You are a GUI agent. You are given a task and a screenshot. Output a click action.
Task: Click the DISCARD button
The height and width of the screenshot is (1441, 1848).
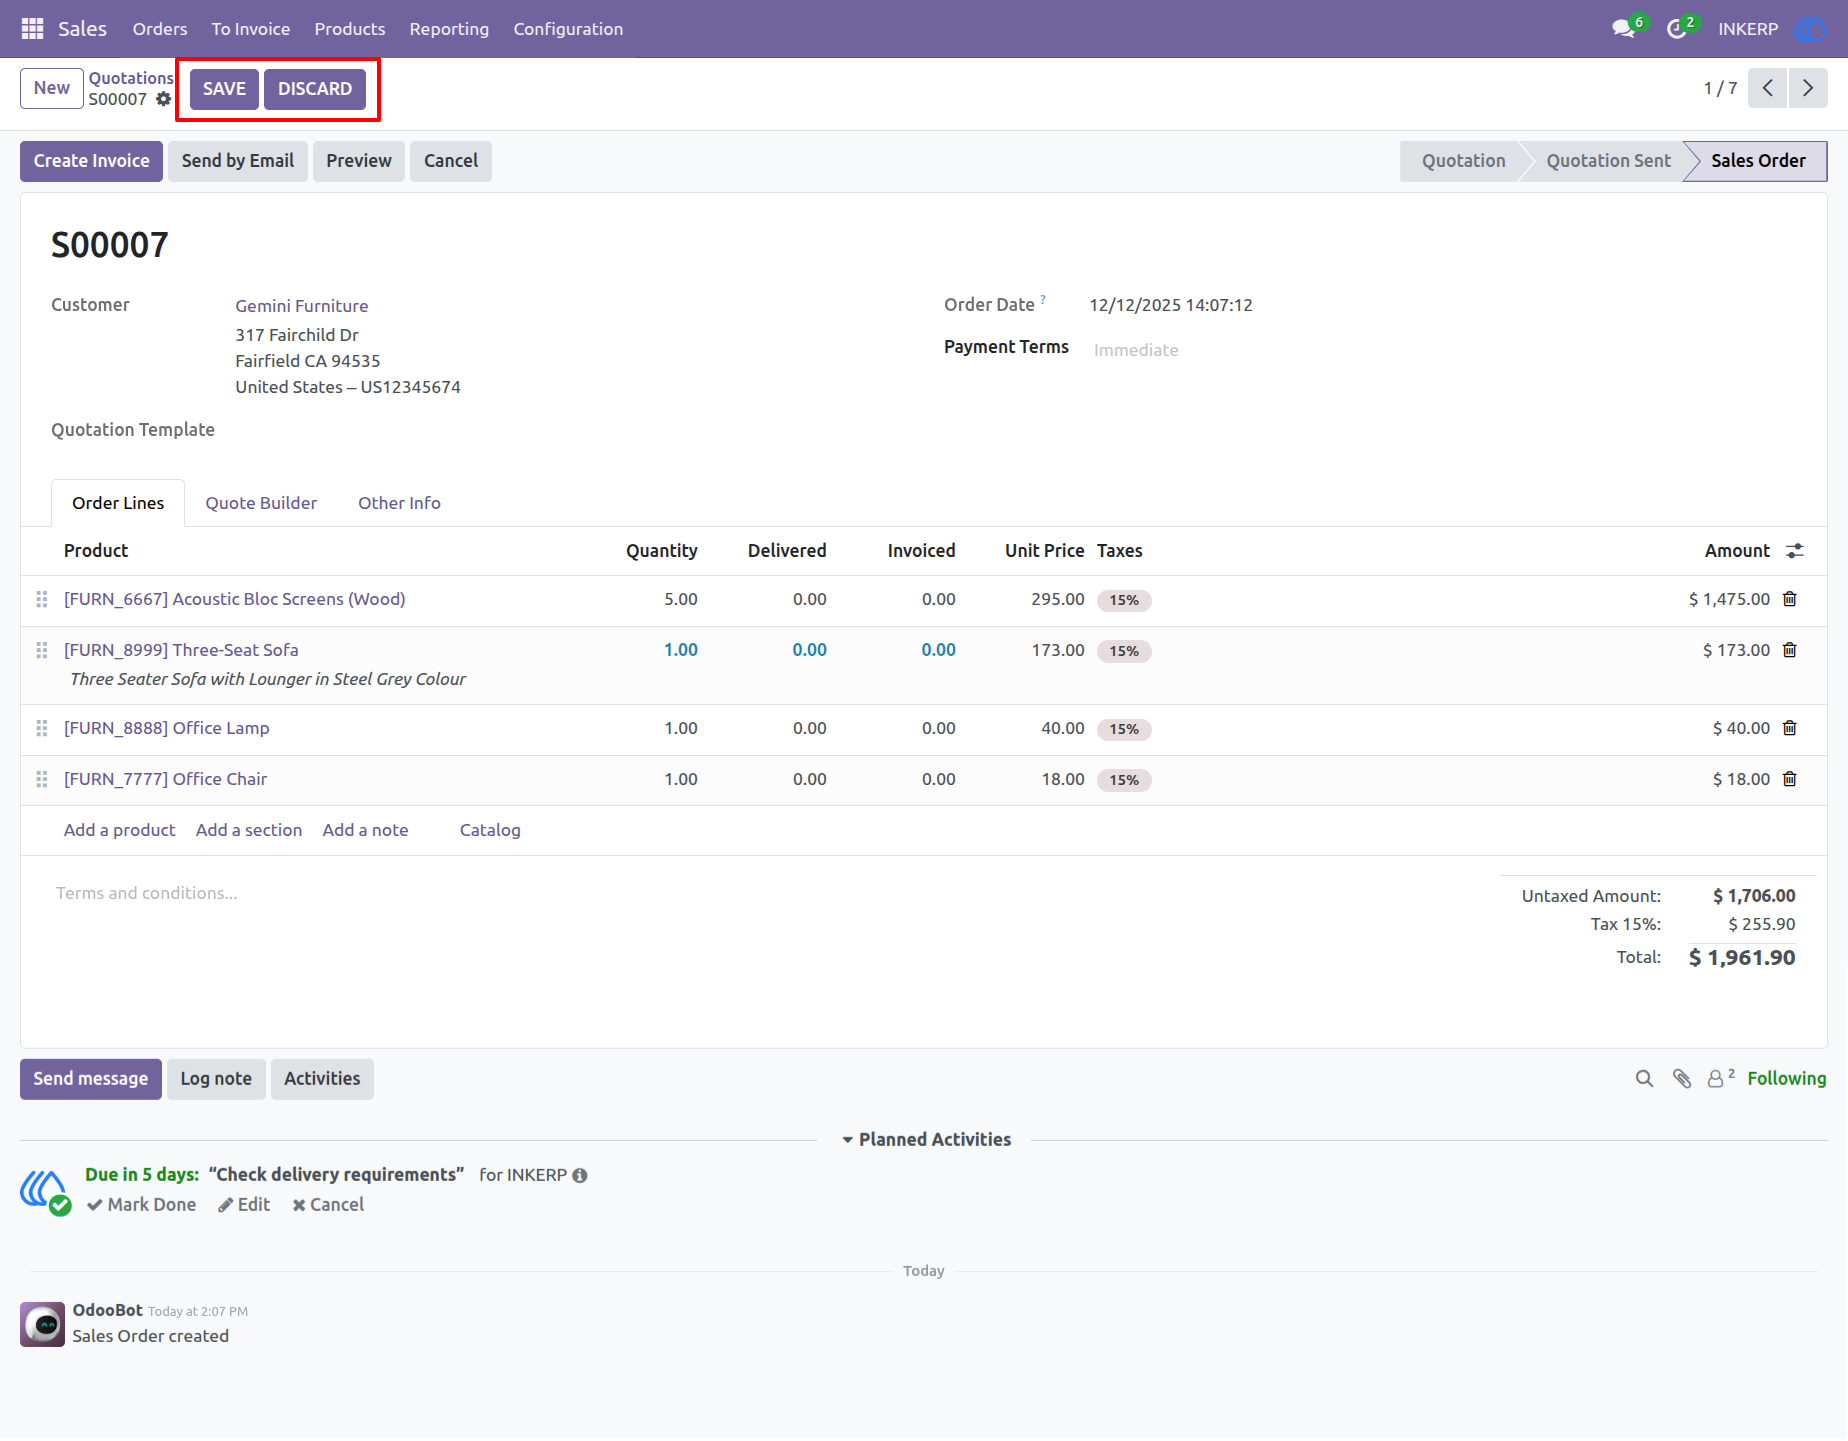(315, 89)
